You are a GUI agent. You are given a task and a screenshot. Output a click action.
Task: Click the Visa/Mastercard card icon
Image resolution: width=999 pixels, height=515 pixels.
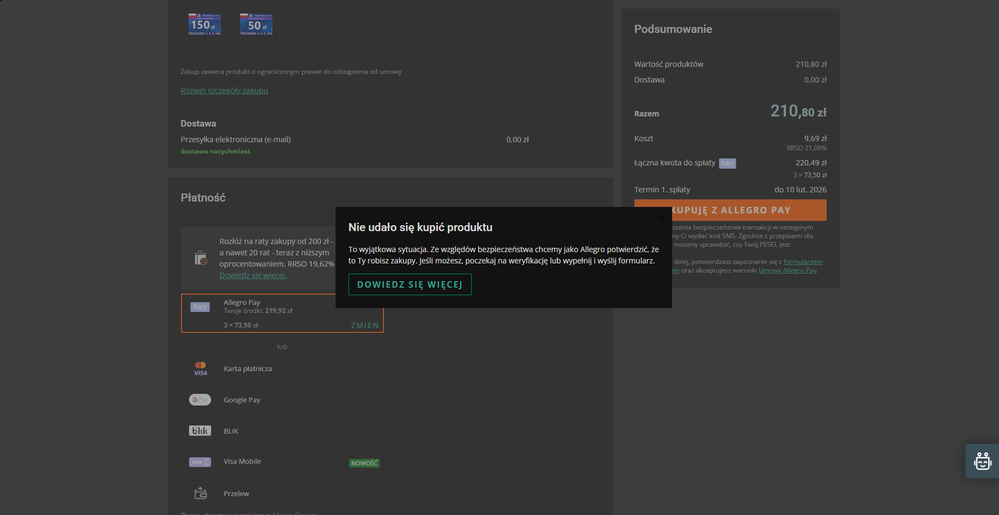200,369
